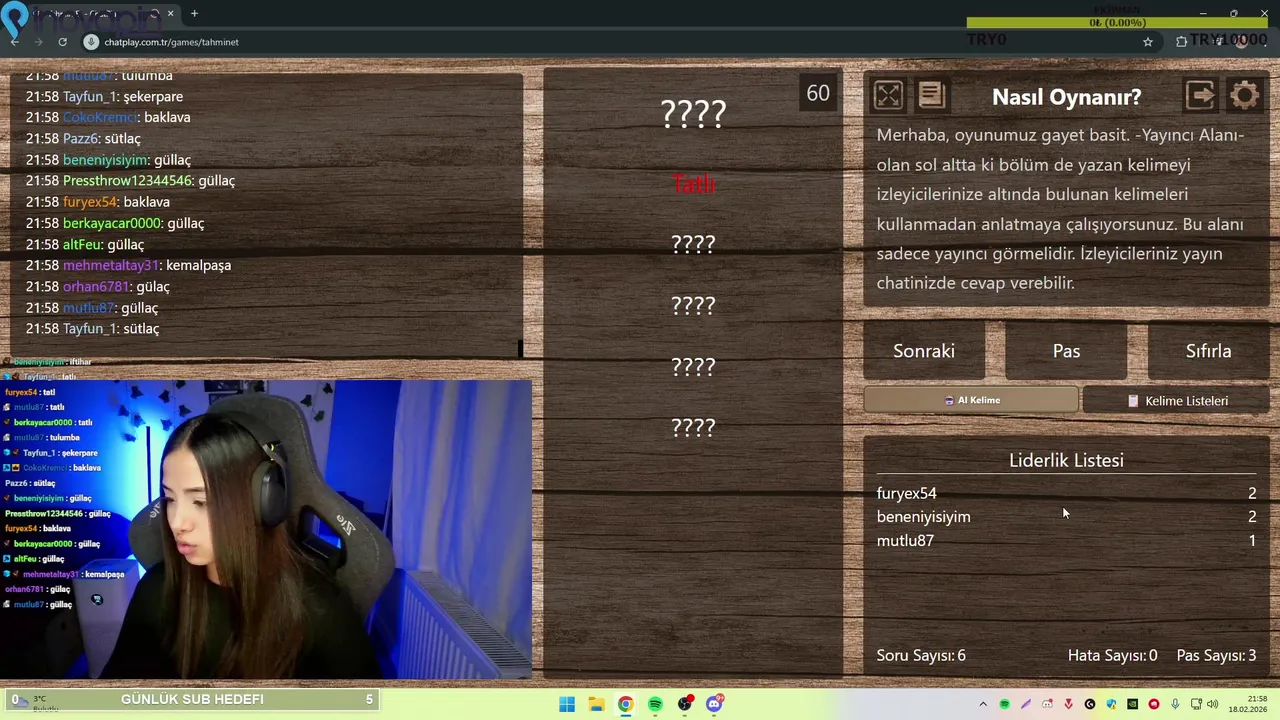Reload the page in Chrome

point(62,42)
